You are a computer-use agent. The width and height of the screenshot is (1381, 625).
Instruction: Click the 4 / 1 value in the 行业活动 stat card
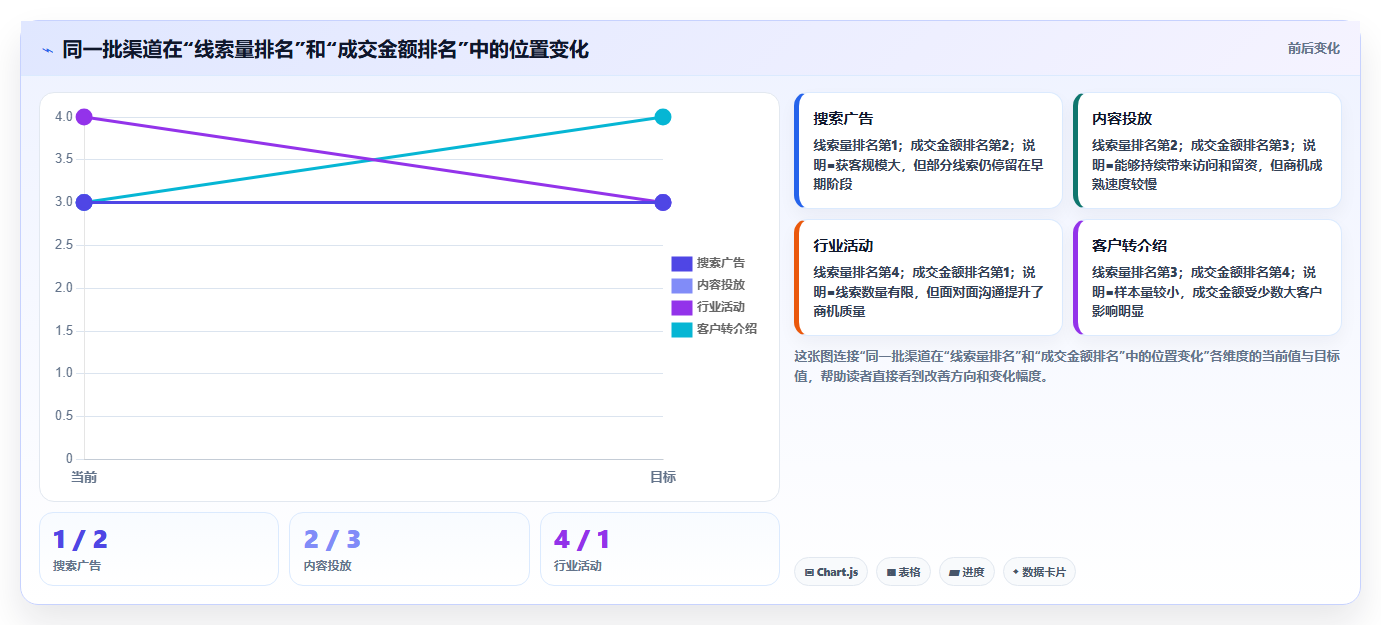click(x=582, y=540)
